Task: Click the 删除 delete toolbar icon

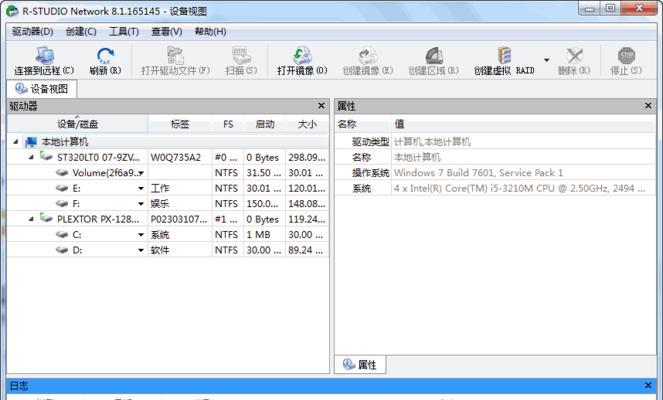Action: tap(575, 55)
